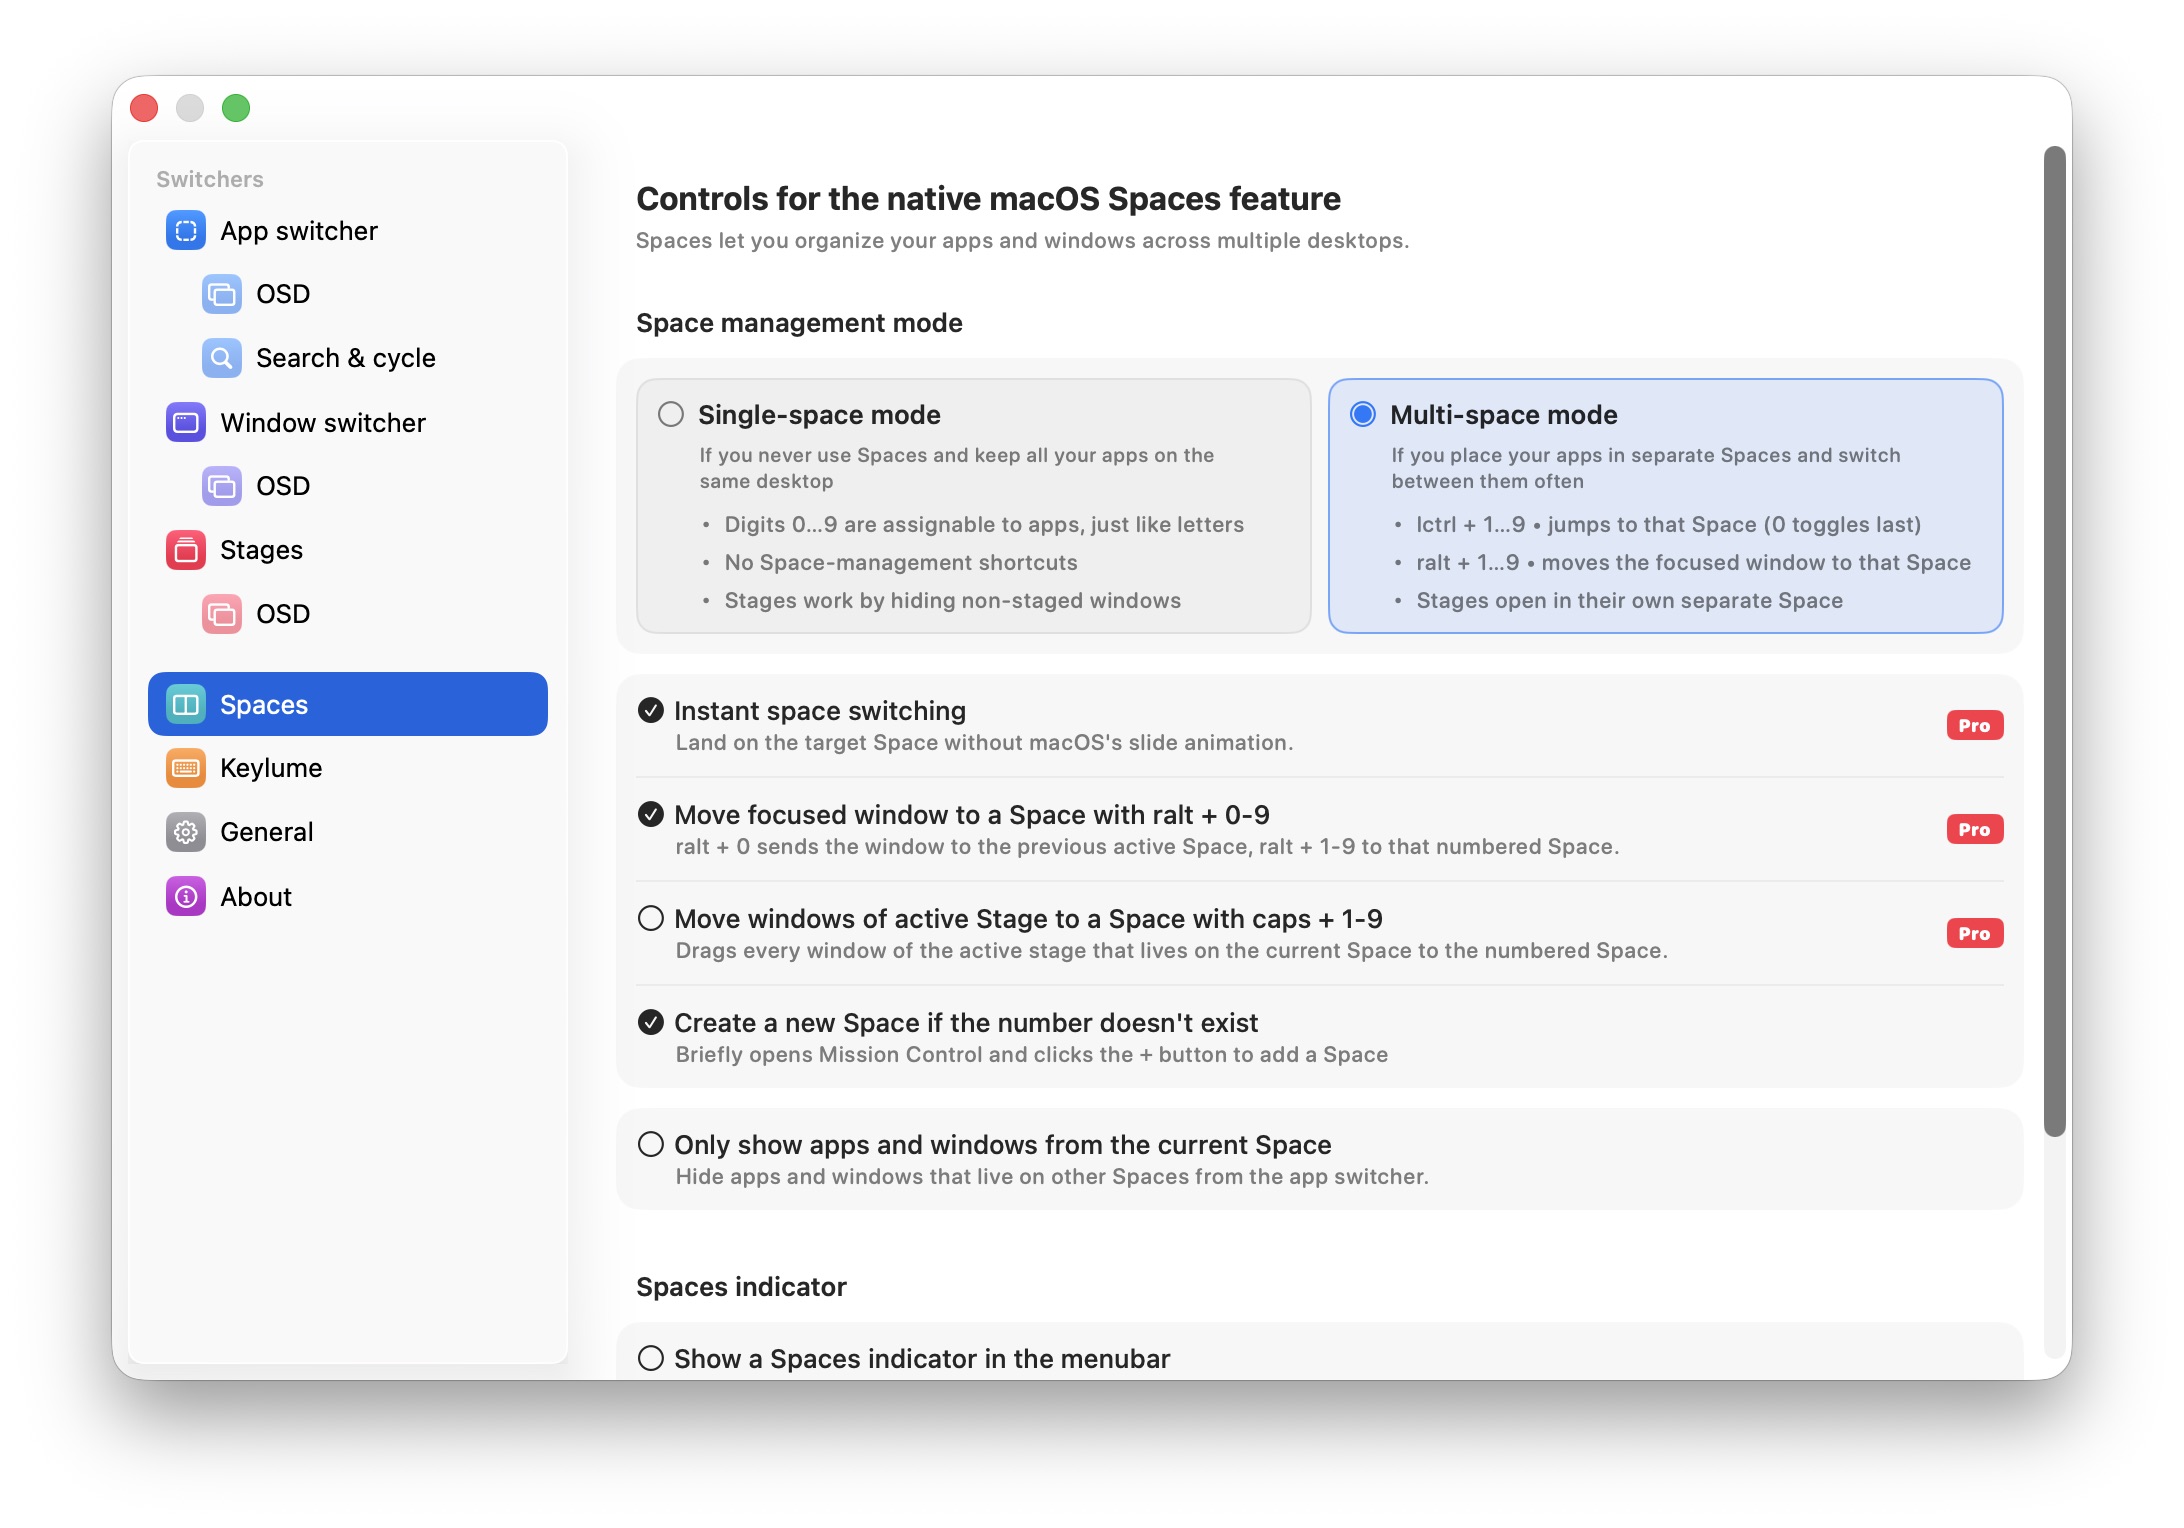
Task: Enable Only show apps from current Space
Action: pyautogui.click(x=651, y=1145)
